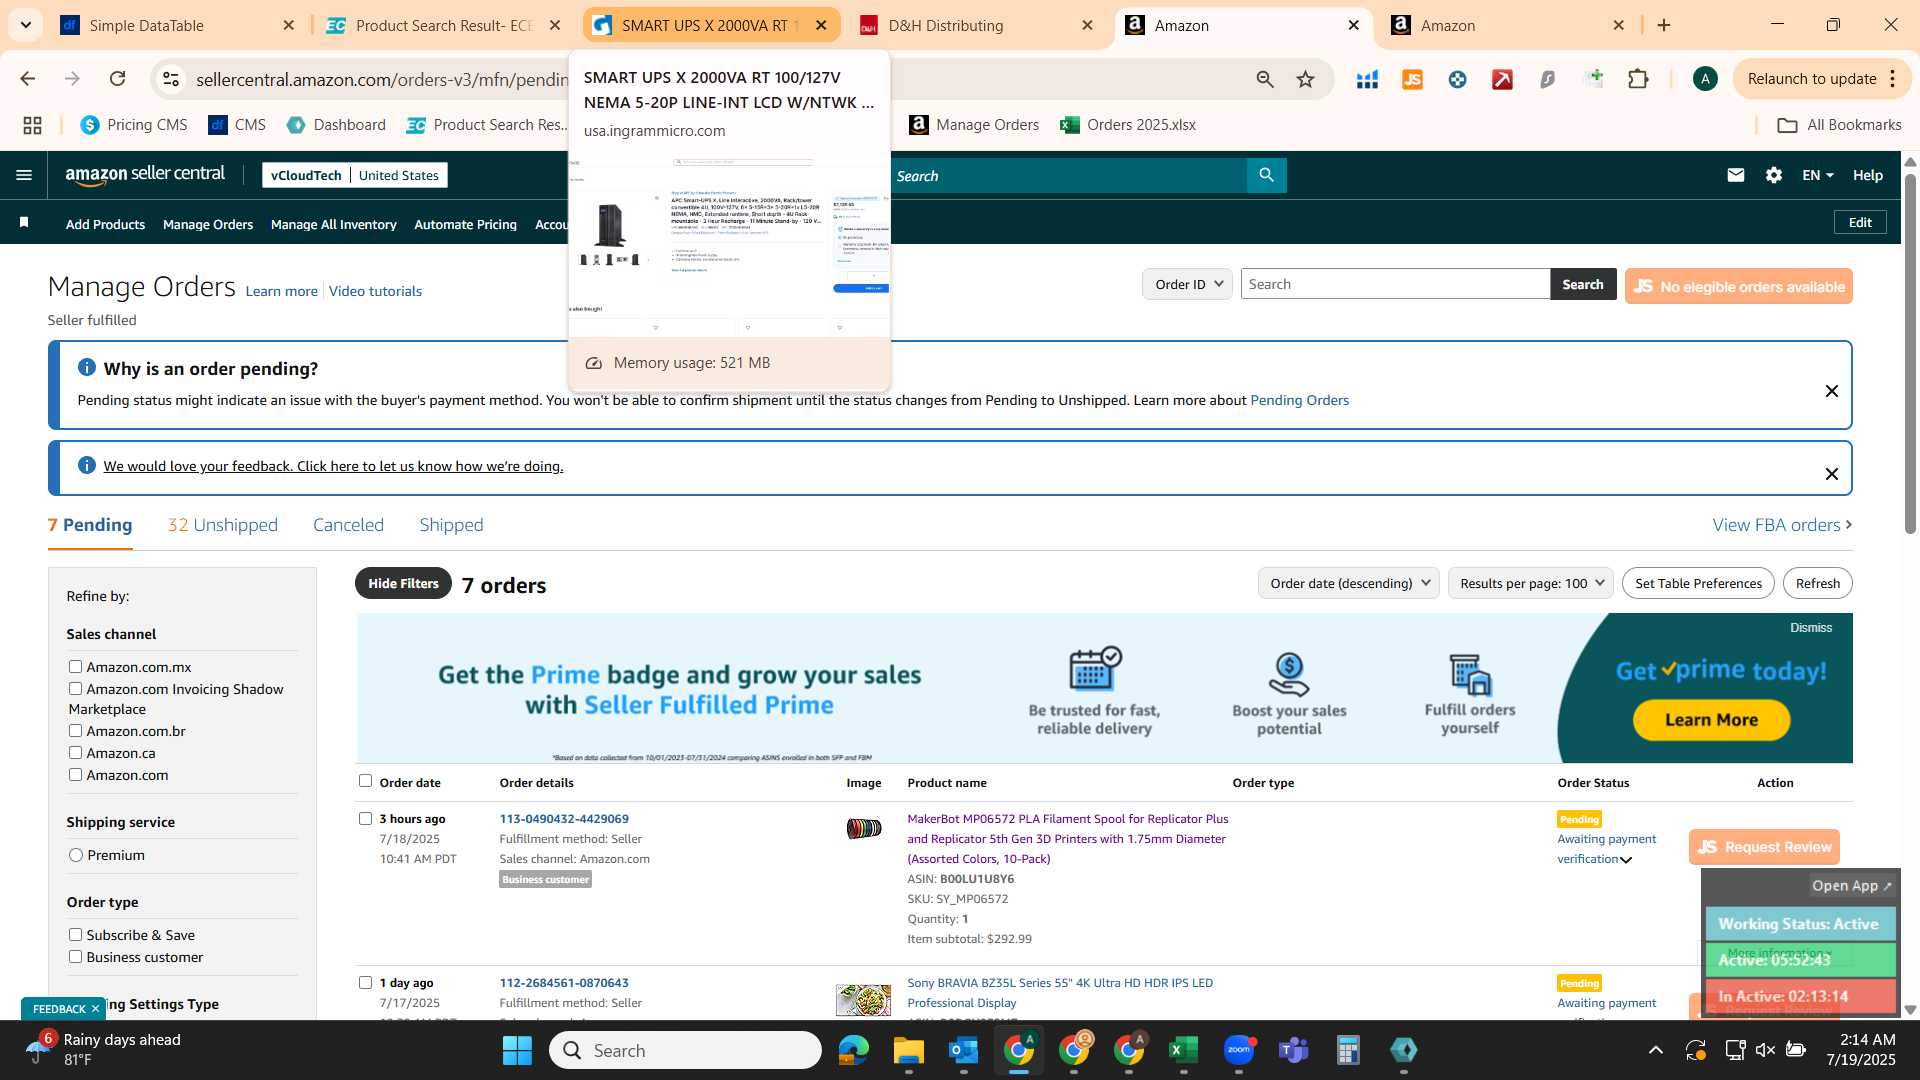Select order 113-0490432-4429069 checkbox

click(x=365, y=818)
